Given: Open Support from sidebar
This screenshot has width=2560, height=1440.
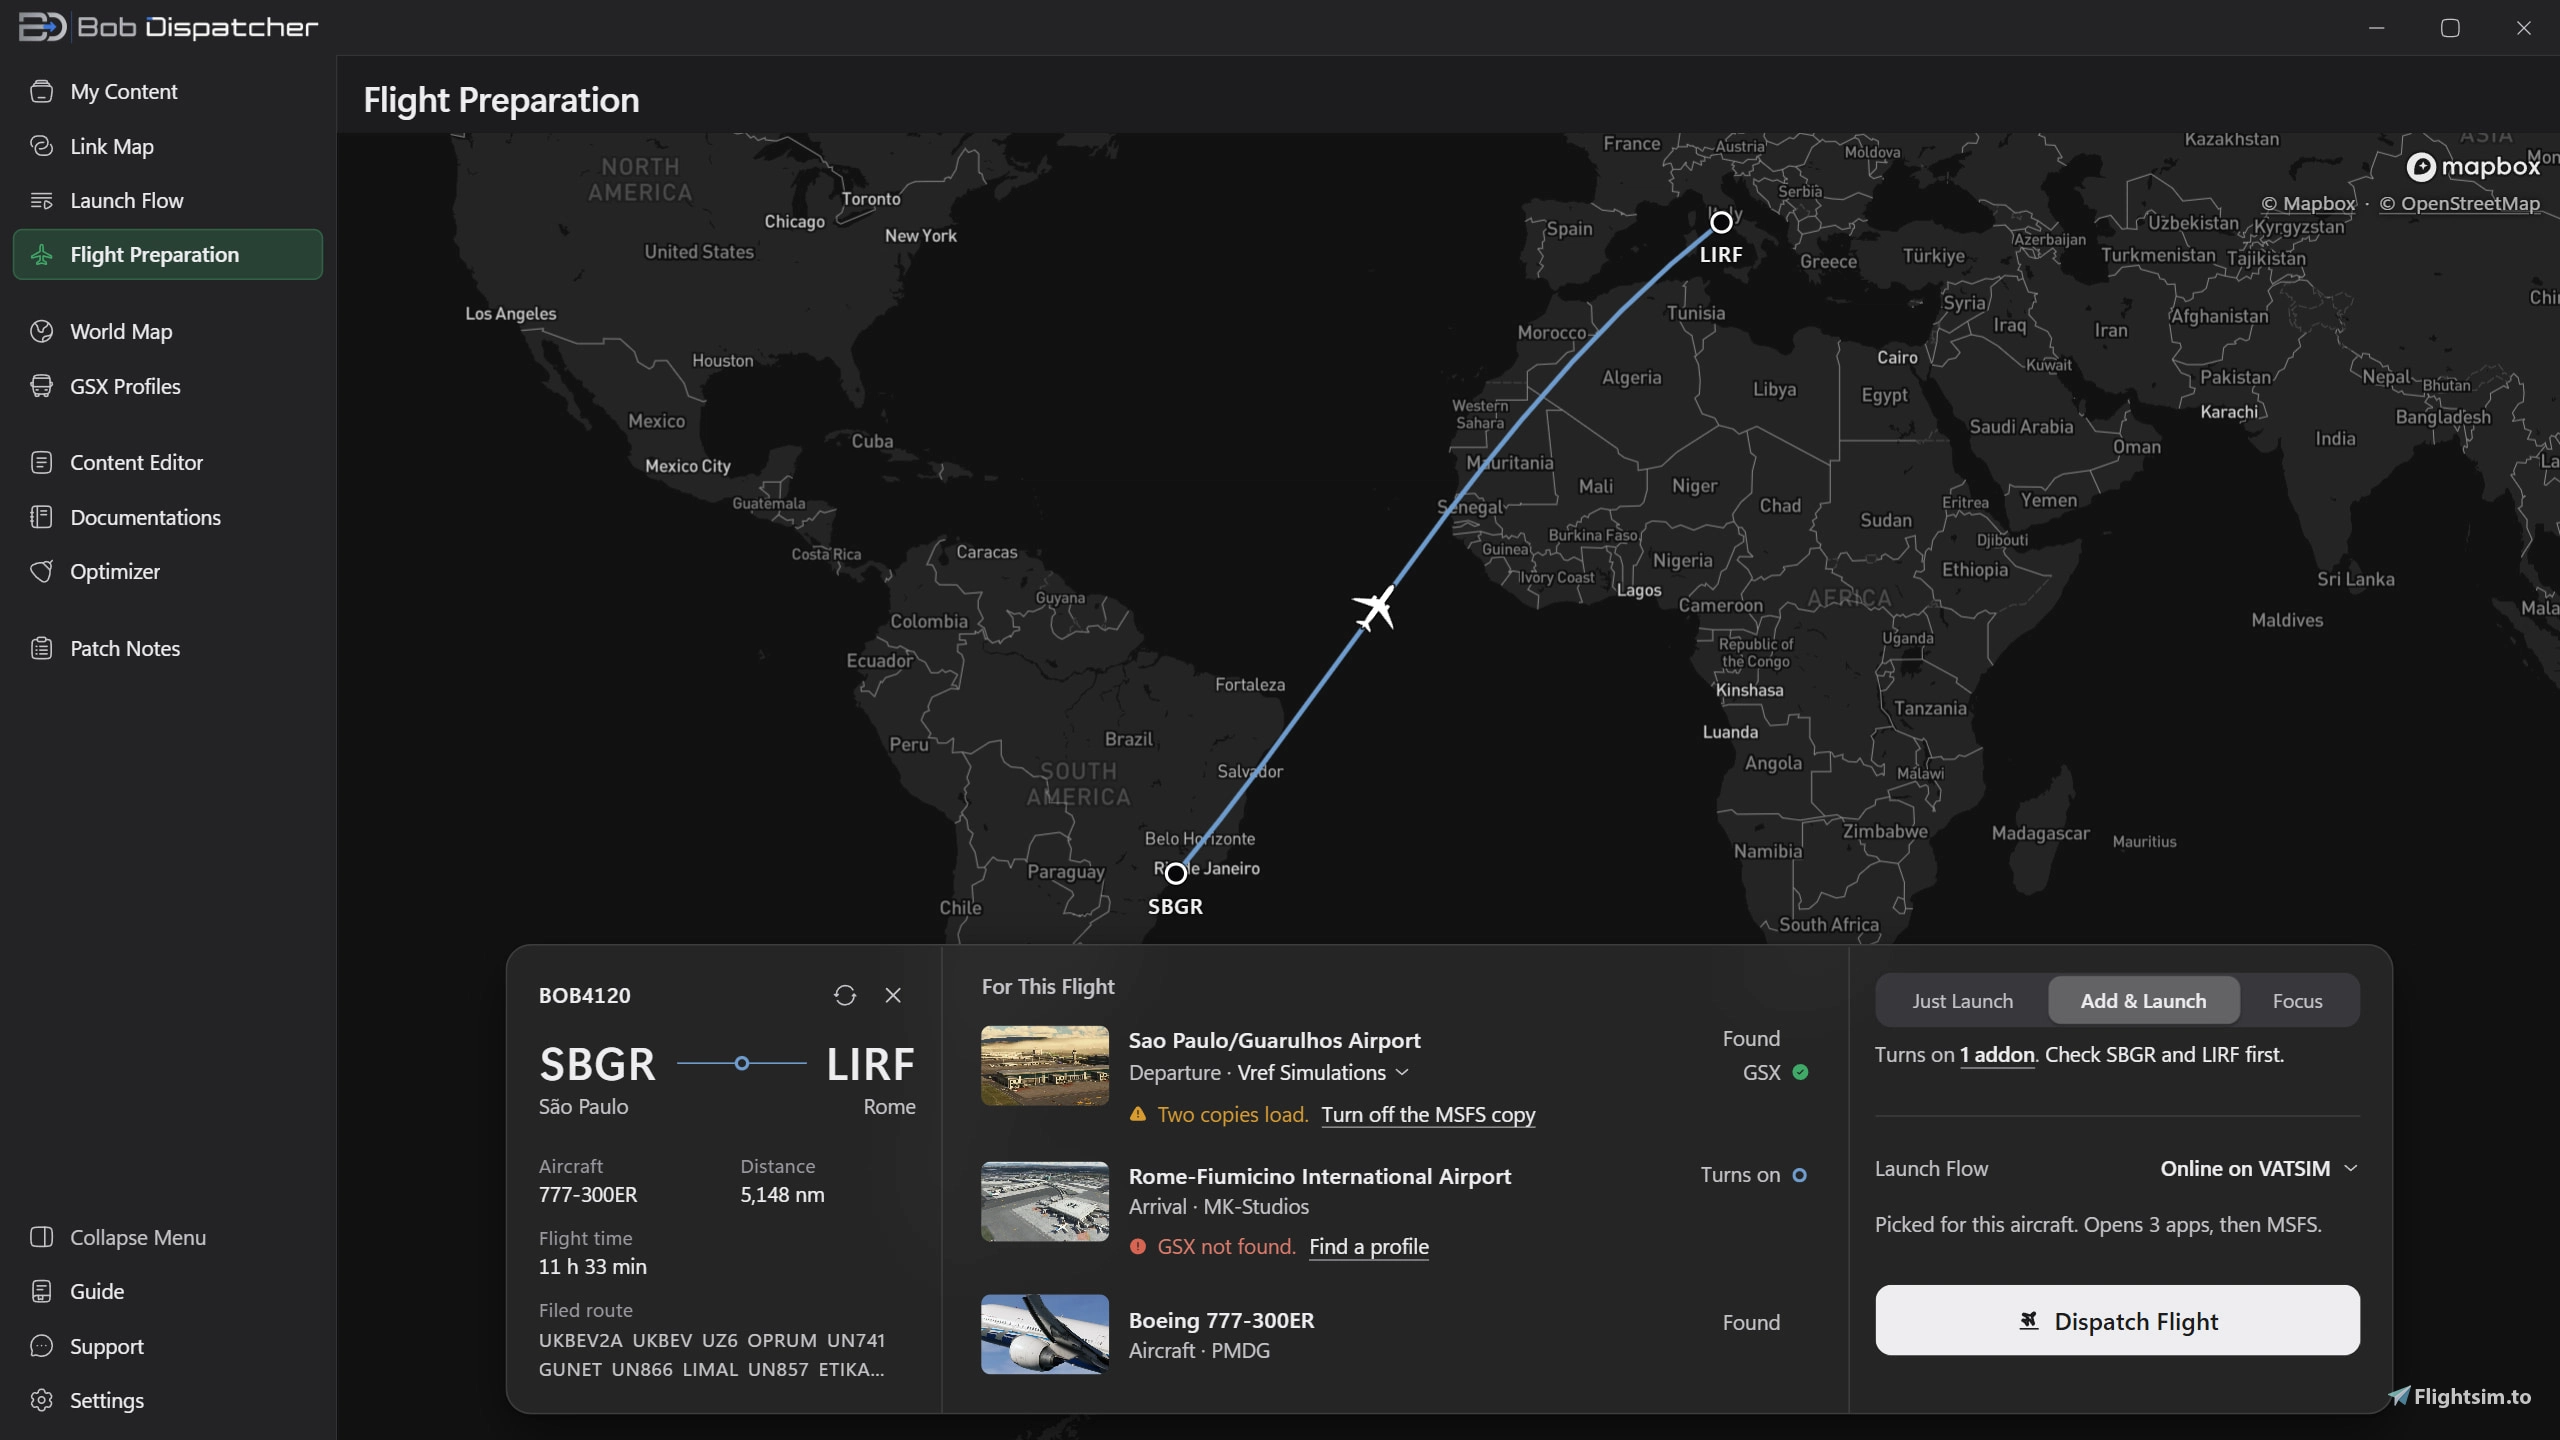Looking at the screenshot, I should coord(167,1346).
